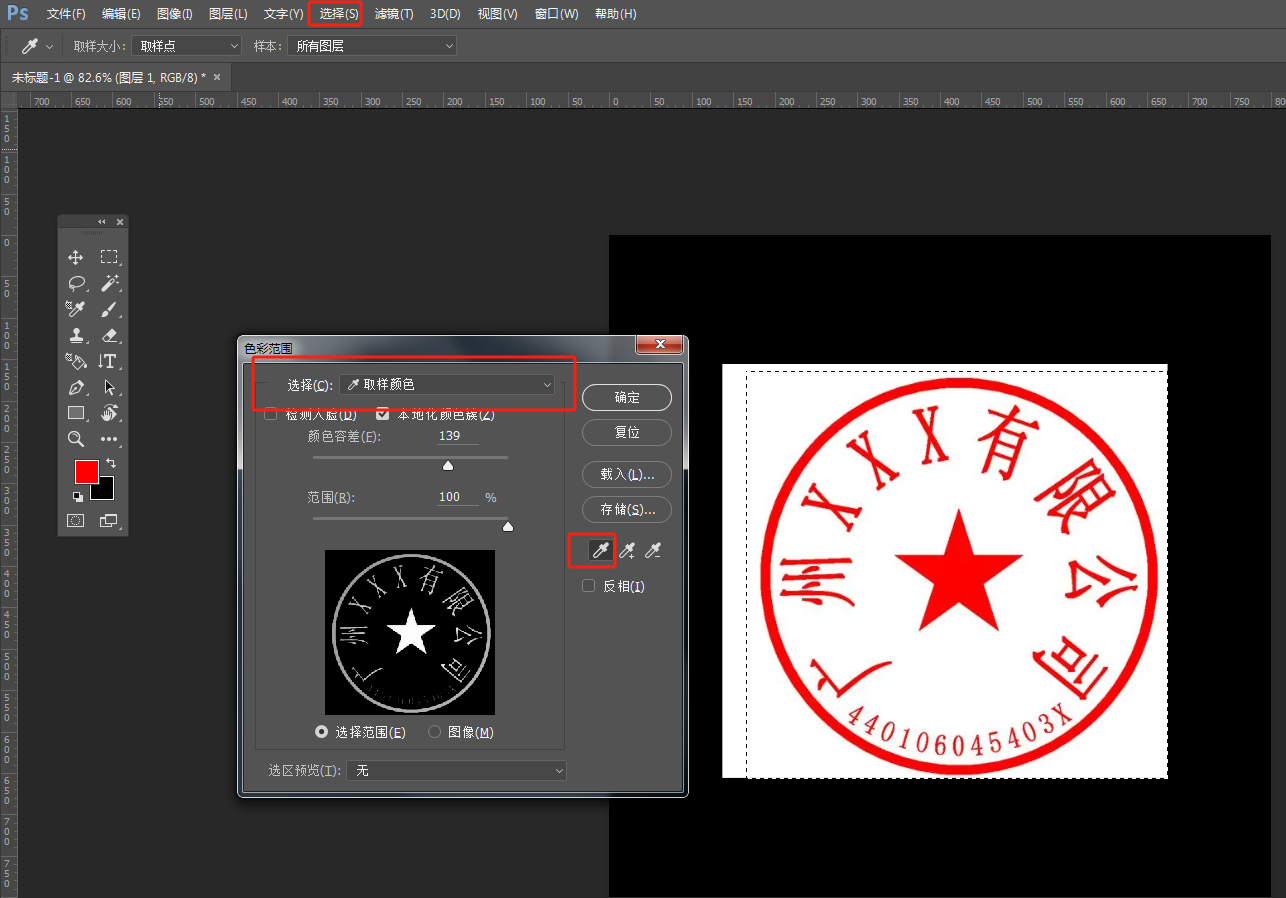
Task: Click the red foreground color swatch
Action: [86, 472]
